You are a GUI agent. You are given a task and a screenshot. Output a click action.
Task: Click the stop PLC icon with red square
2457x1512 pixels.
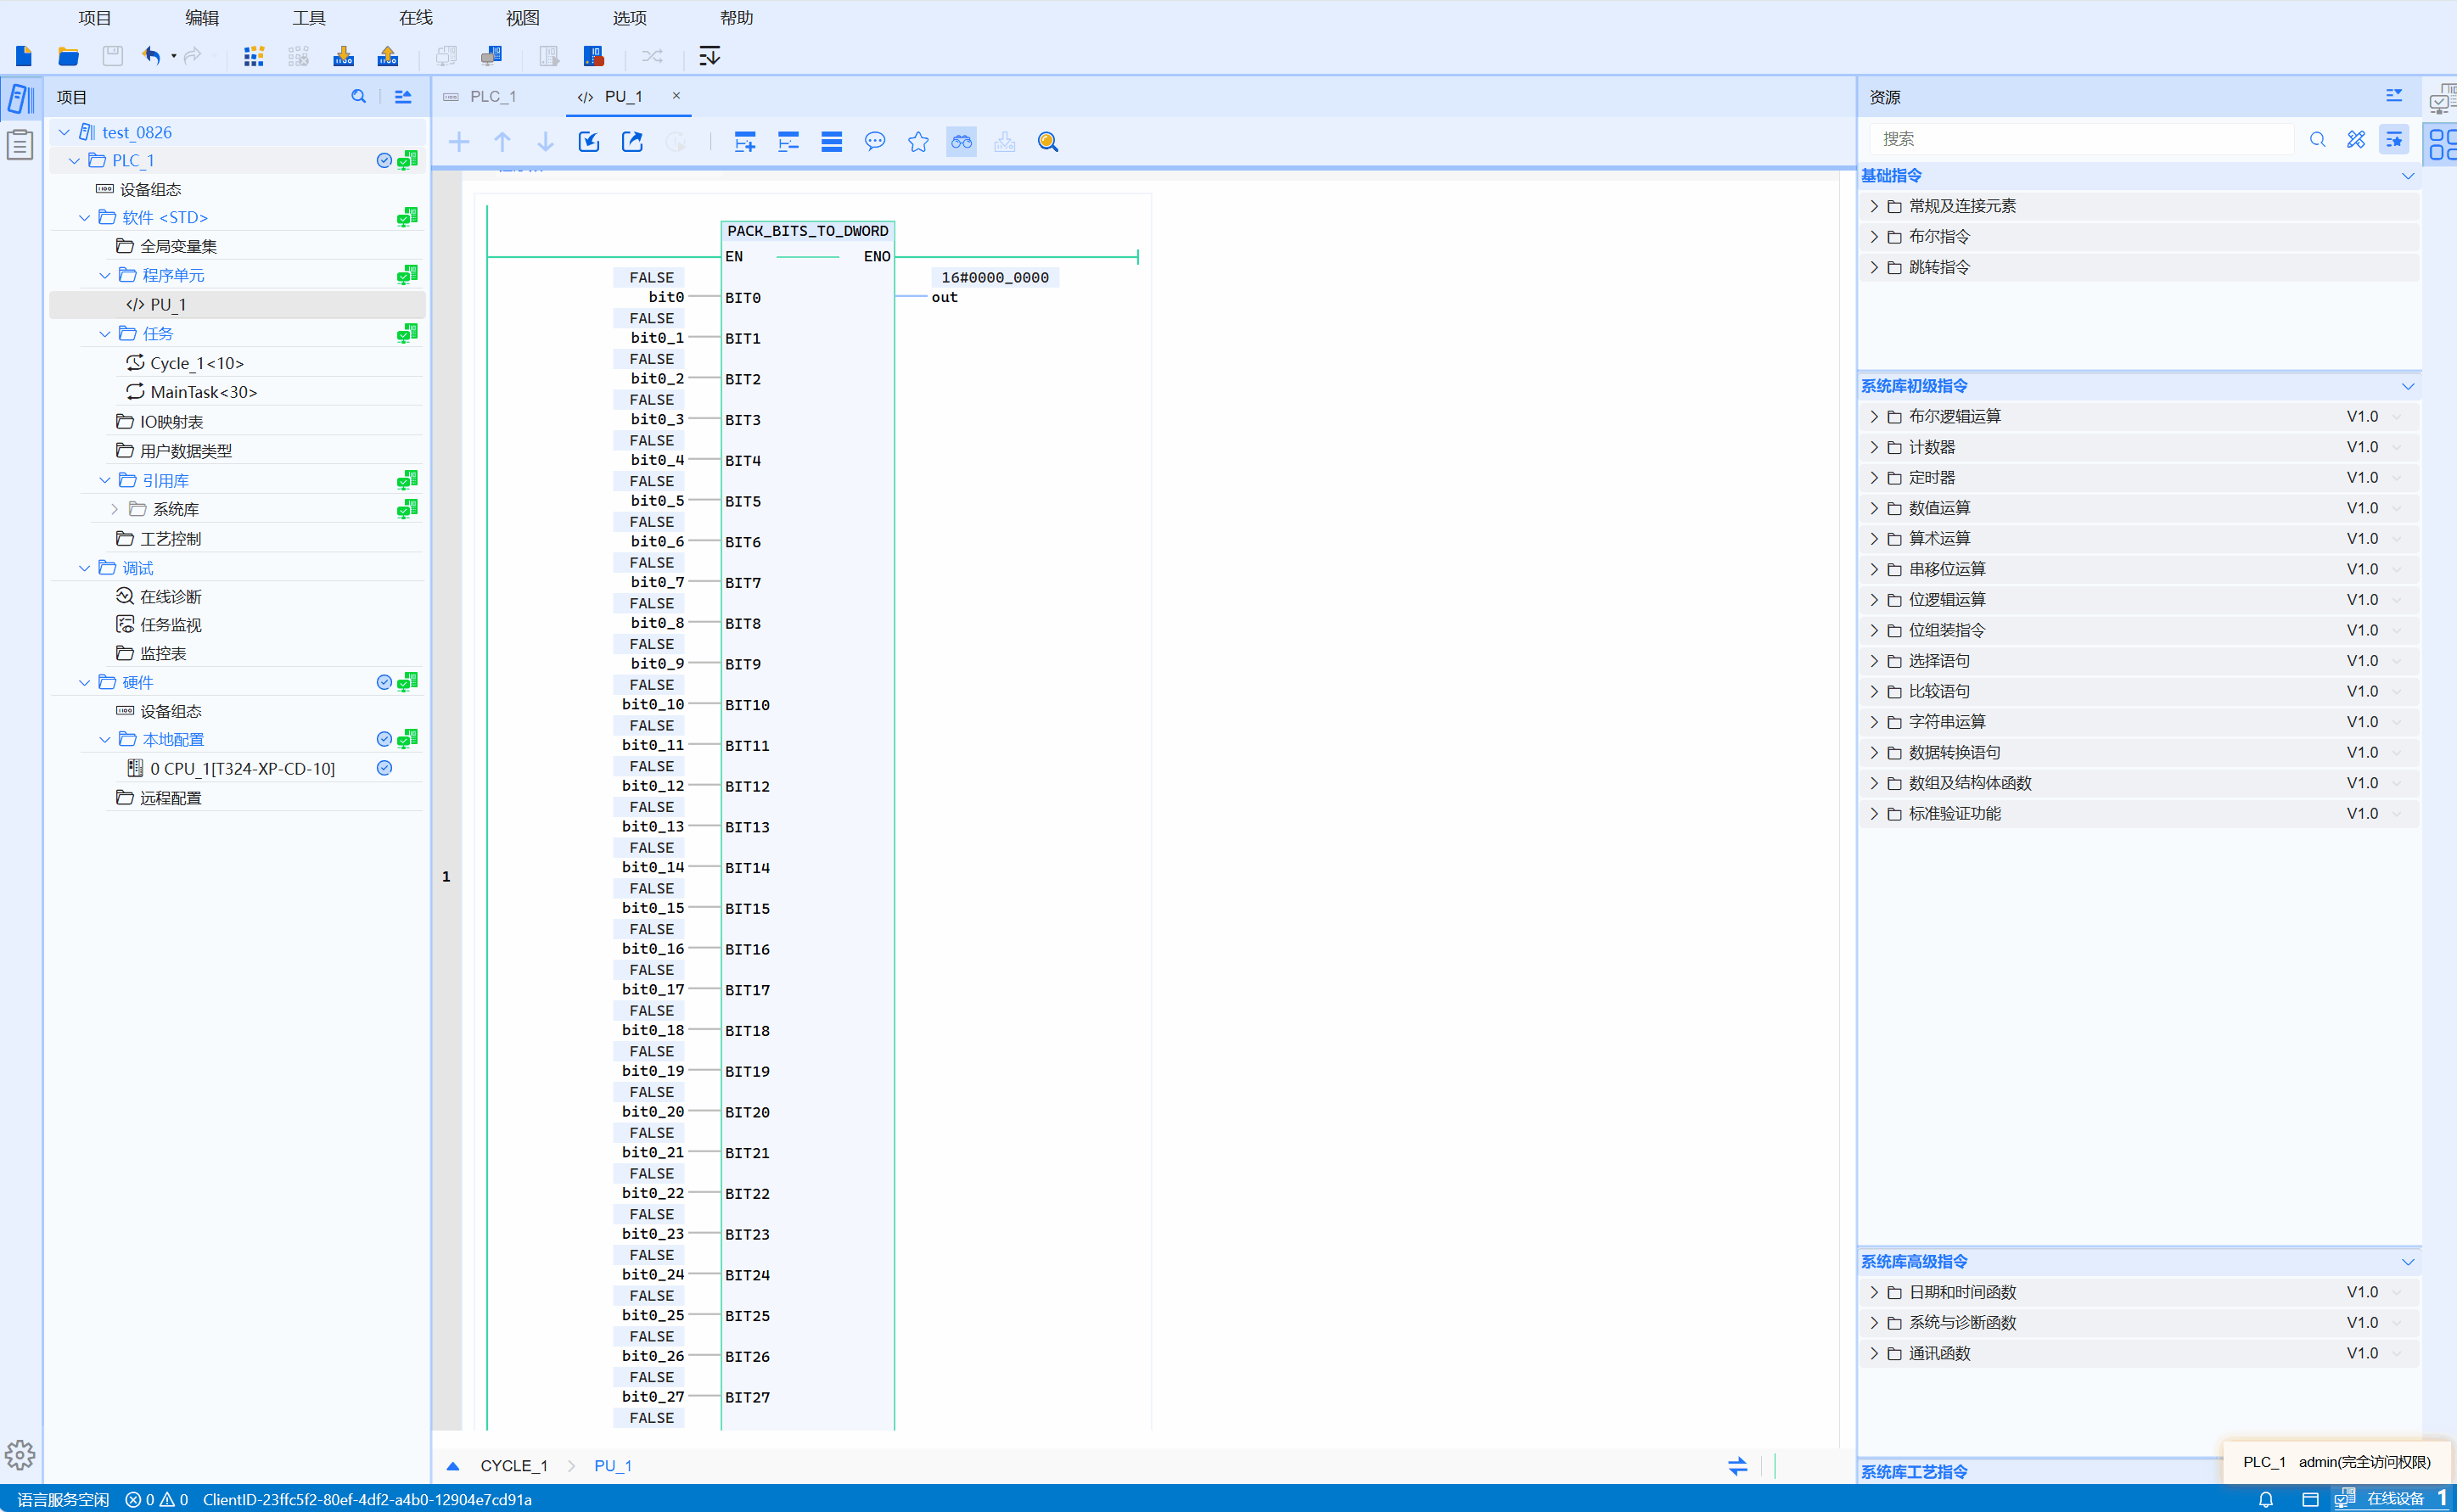point(594,56)
